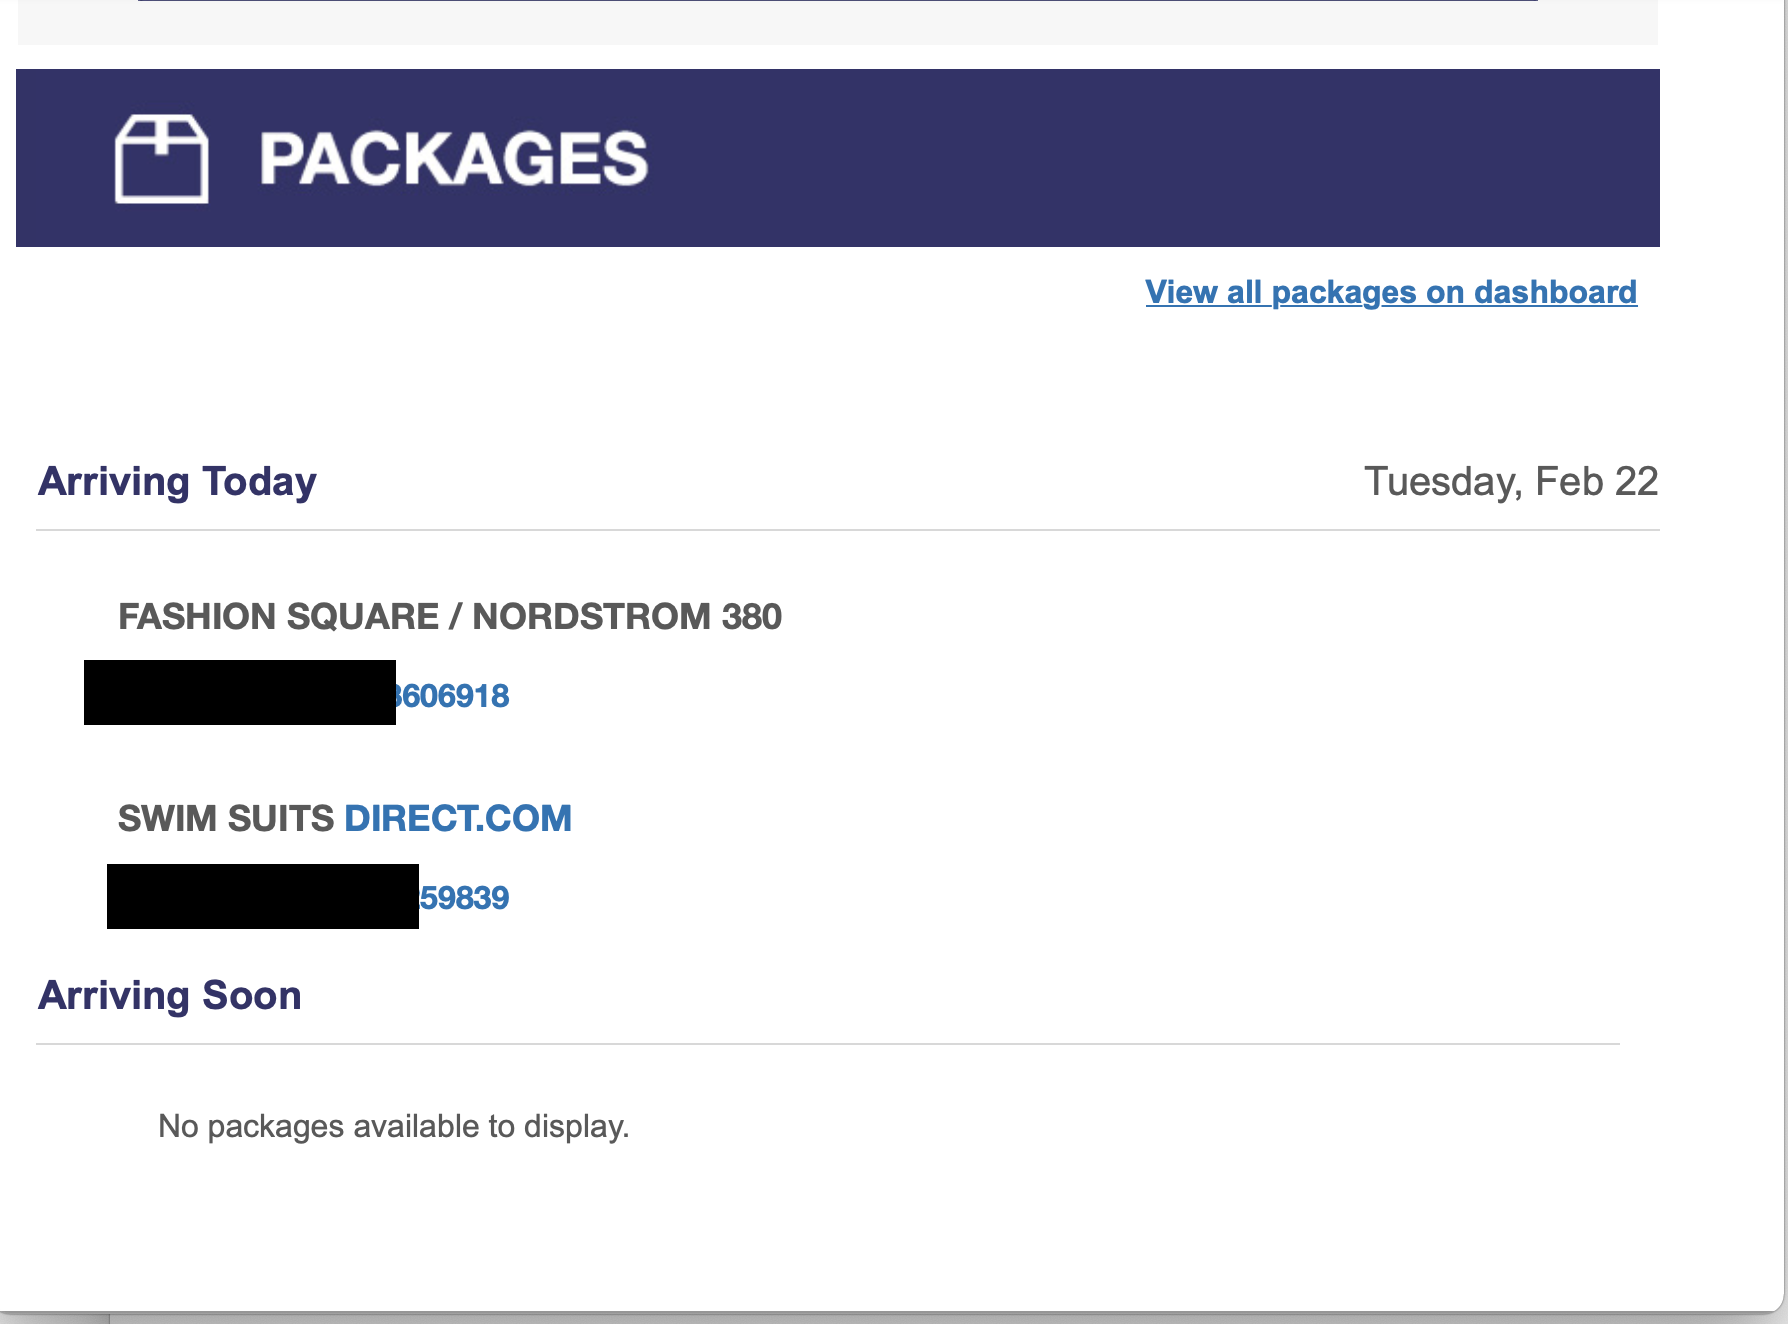
Task: Click the date label Tuesday, Feb 22
Action: pyautogui.click(x=1512, y=483)
